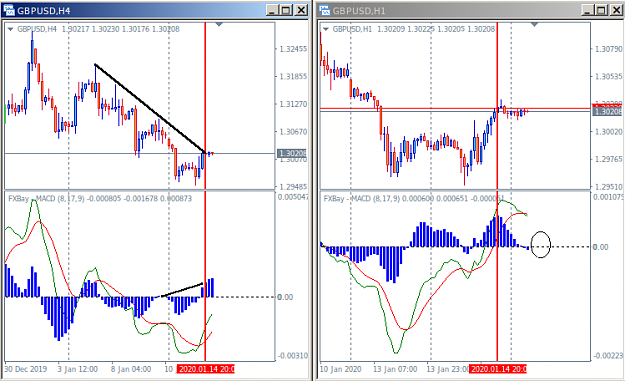The image size is (625, 381).
Task: Click the FXBay MACD label in H4 window
Action: (x=100, y=198)
